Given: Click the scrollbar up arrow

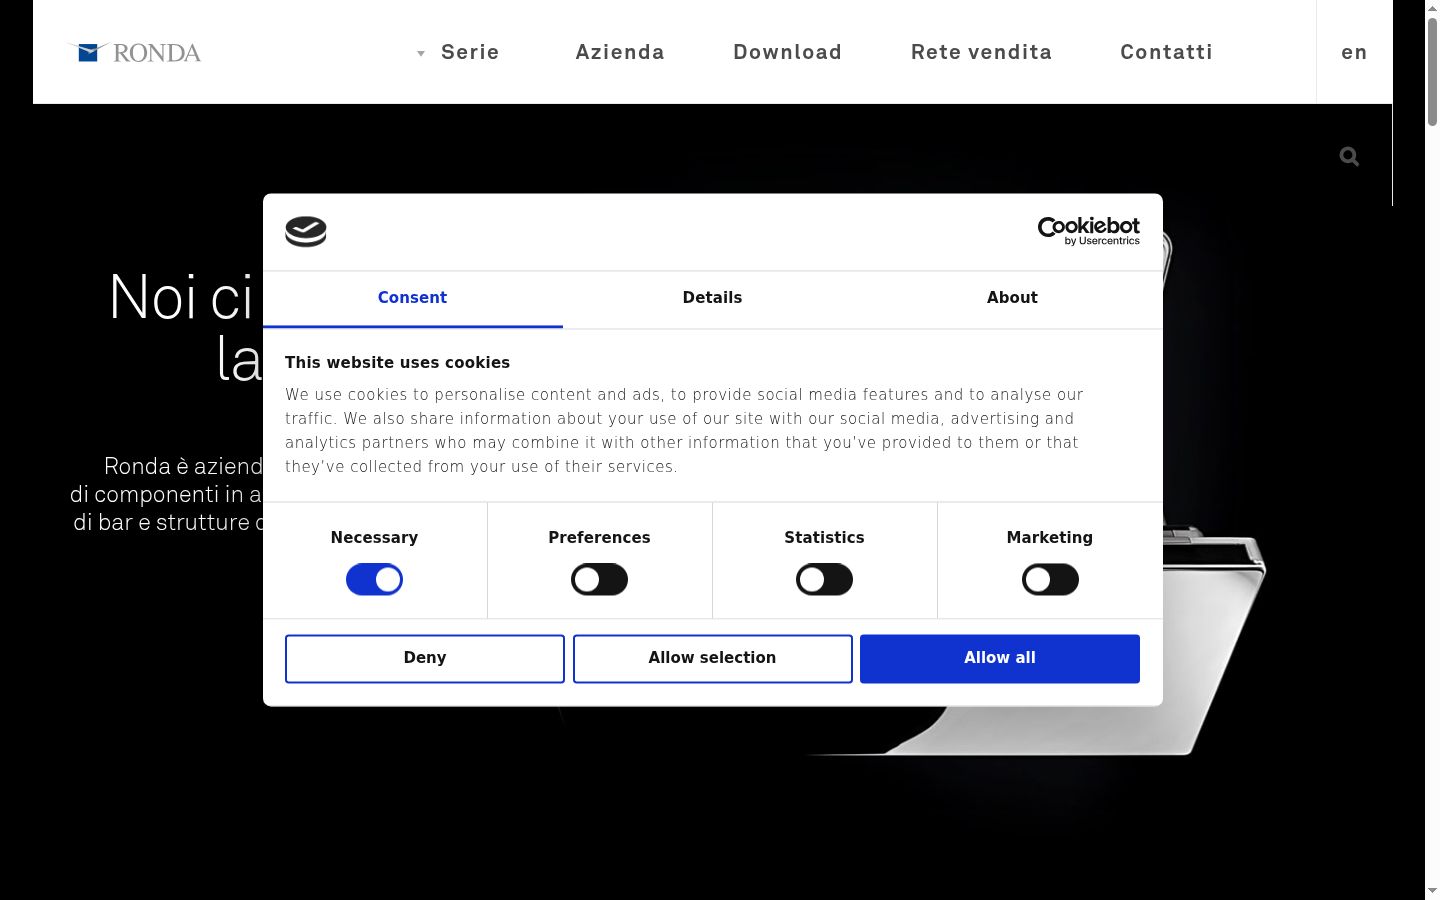Looking at the screenshot, I should (1432, 8).
